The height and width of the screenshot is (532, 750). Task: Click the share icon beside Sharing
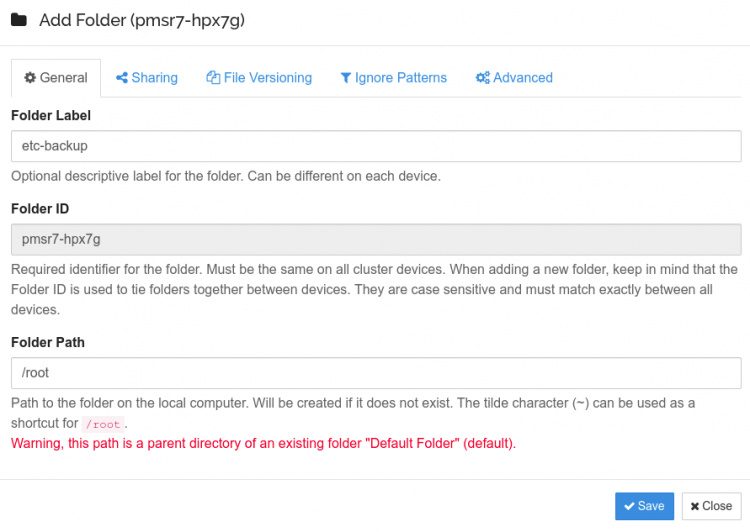[122, 78]
